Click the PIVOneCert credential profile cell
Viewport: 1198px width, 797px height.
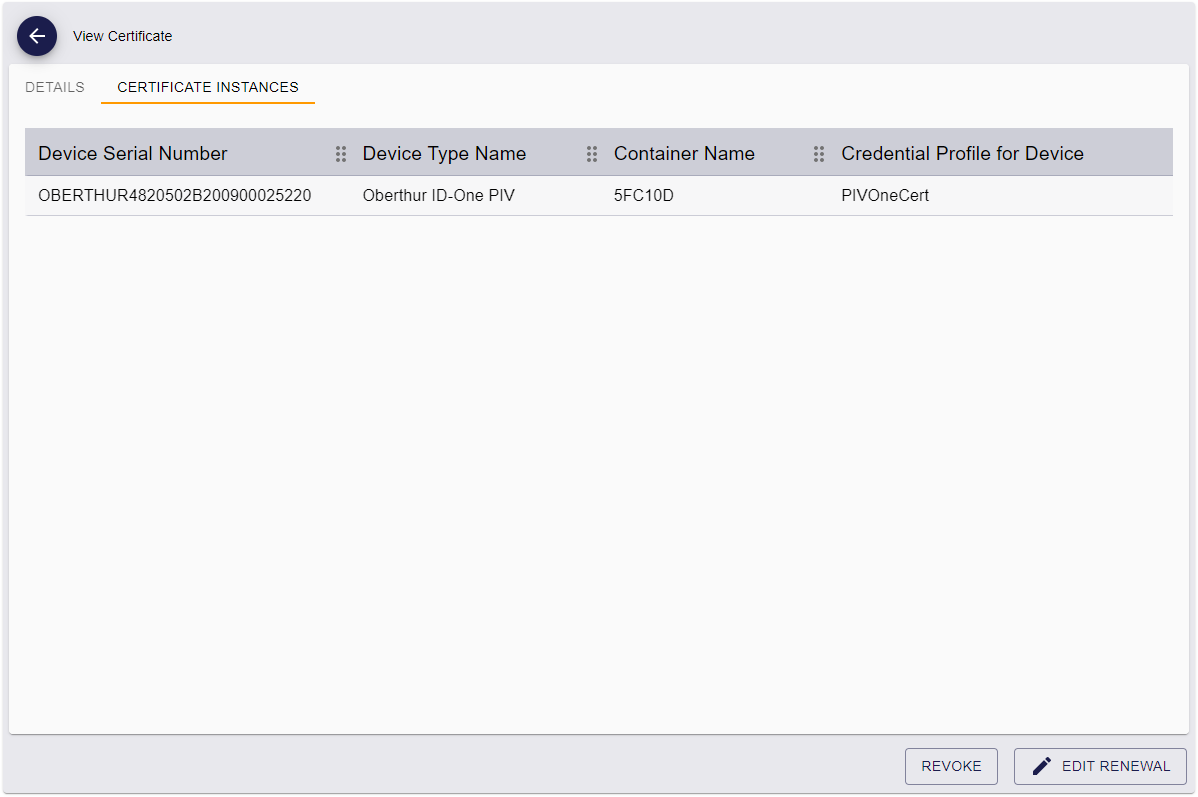pos(885,196)
